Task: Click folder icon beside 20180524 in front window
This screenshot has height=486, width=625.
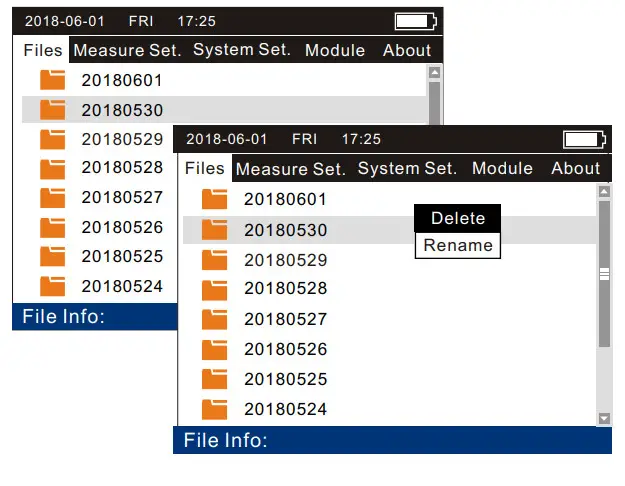Action: [x=214, y=409]
